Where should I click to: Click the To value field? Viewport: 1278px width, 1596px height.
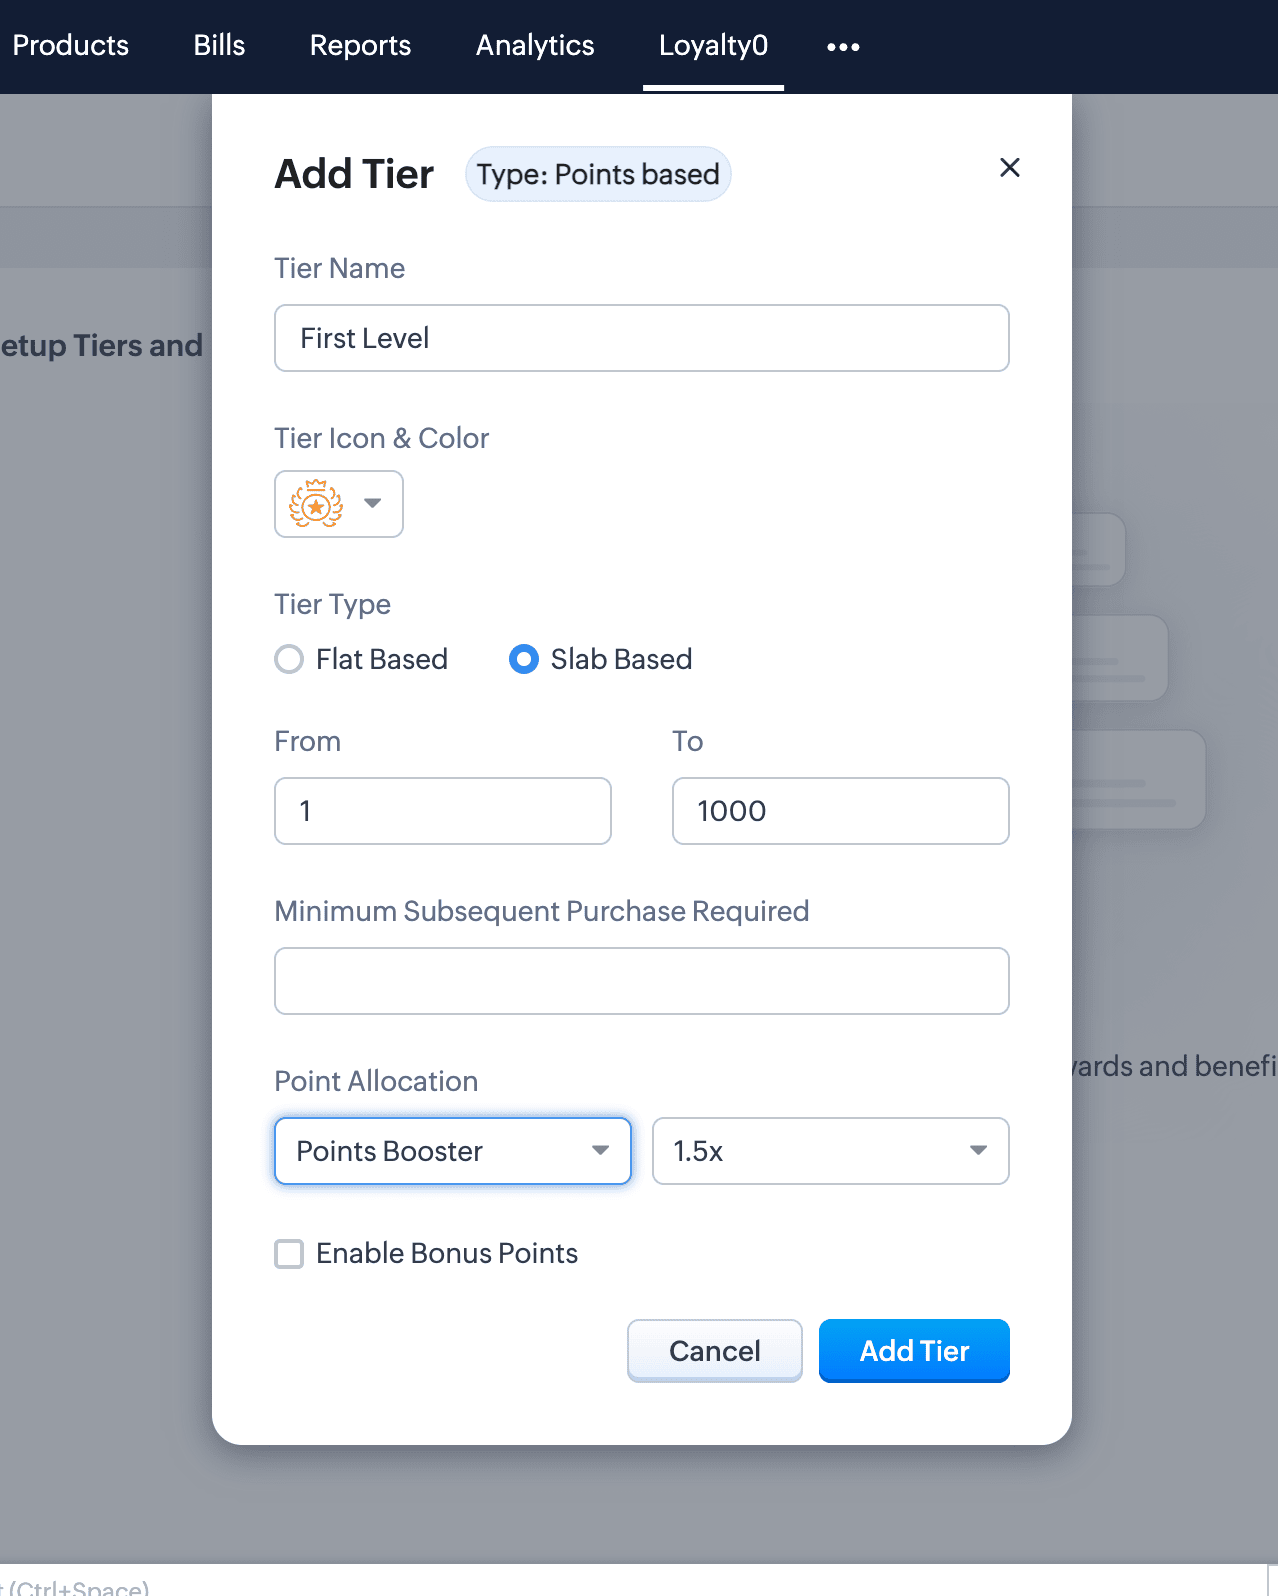[841, 811]
